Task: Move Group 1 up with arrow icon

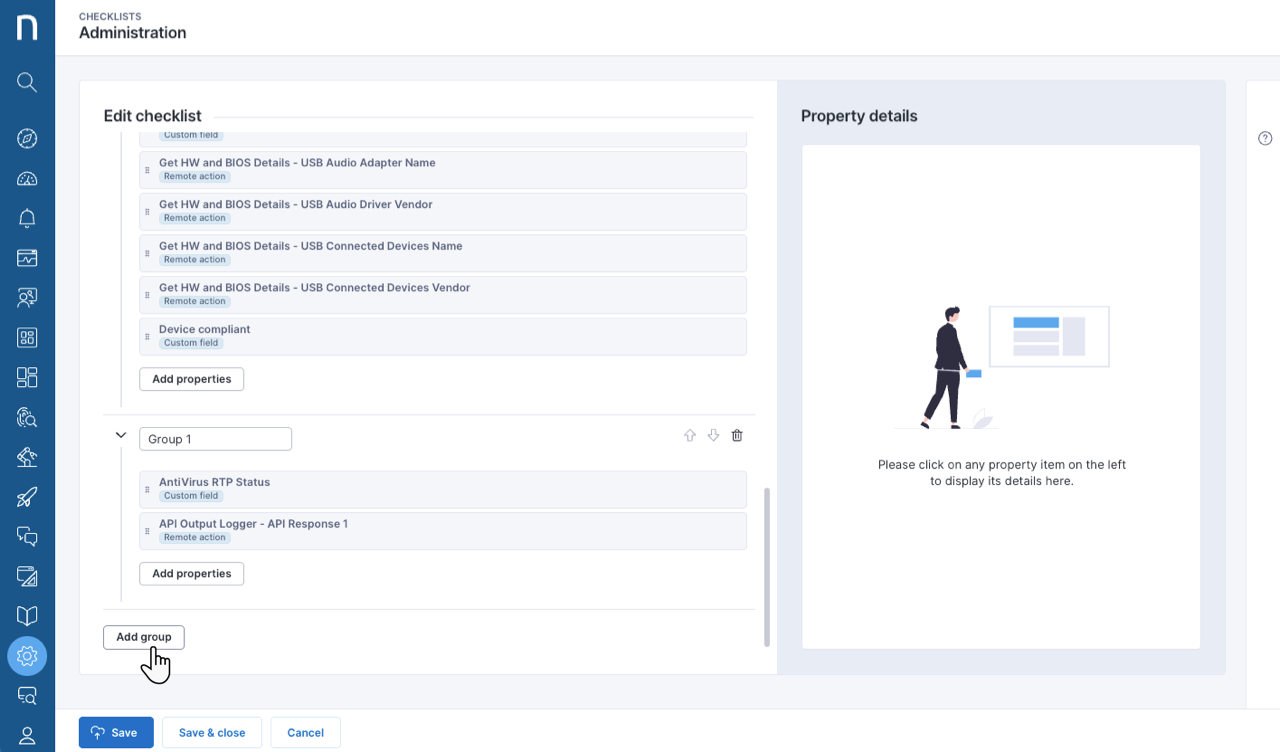Action: pos(689,436)
